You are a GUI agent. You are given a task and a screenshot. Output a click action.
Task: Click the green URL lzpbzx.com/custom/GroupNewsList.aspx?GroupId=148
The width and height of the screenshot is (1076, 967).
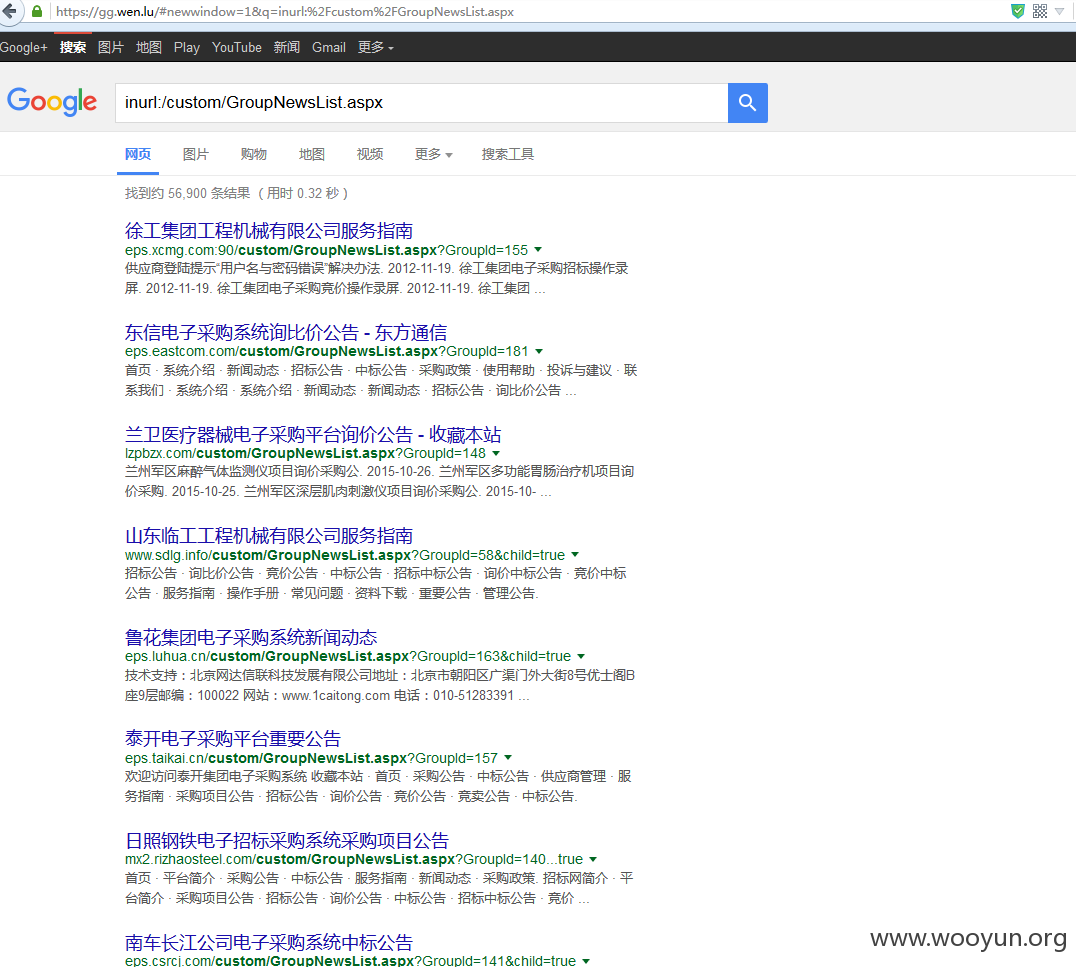click(x=305, y=453)
